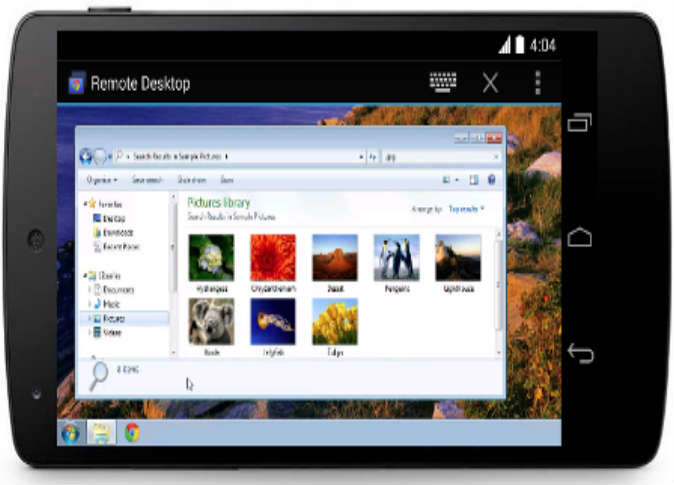
Task: Open the Explorer help question-mark icon
Action: pyautogui.click(x=492, y=180)
